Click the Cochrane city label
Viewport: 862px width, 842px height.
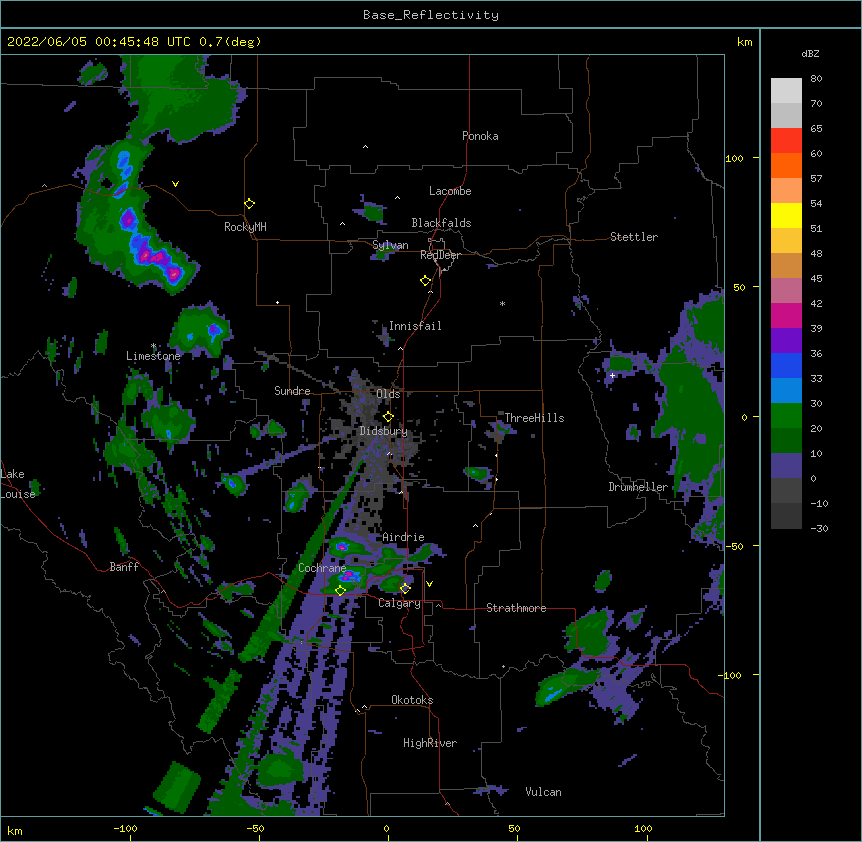coord(322,568)
